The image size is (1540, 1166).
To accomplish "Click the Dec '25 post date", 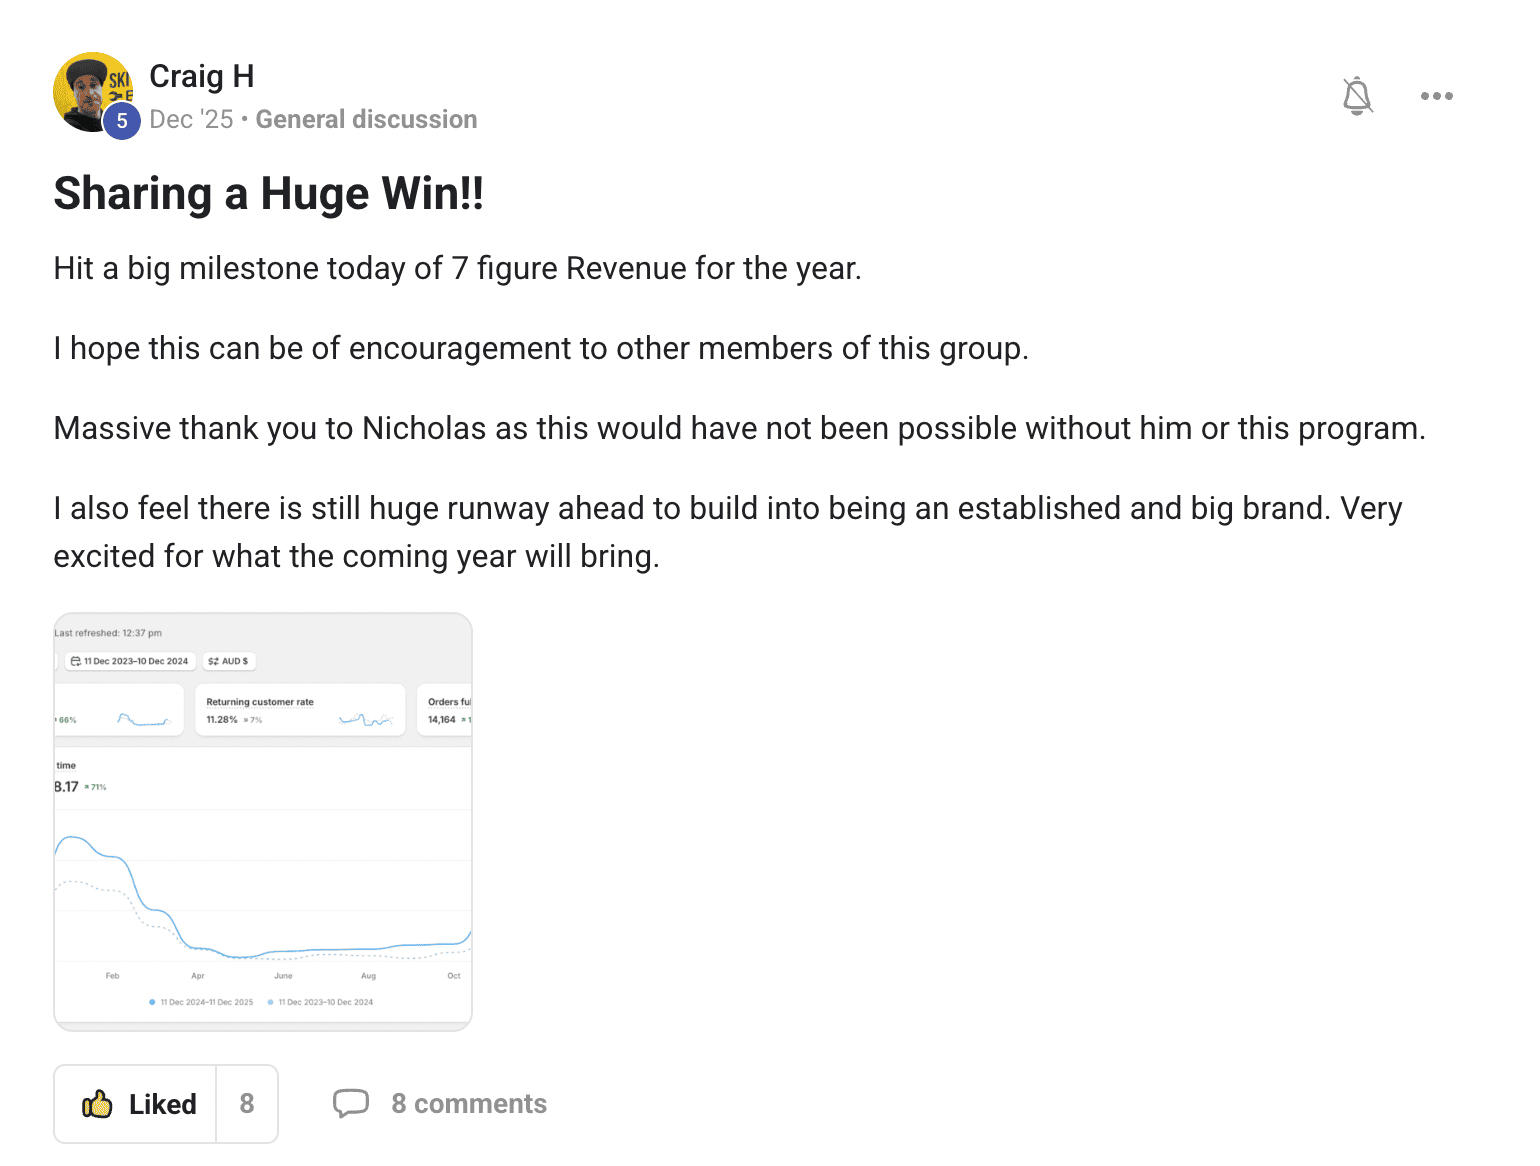I will click(x=191, y=119).
